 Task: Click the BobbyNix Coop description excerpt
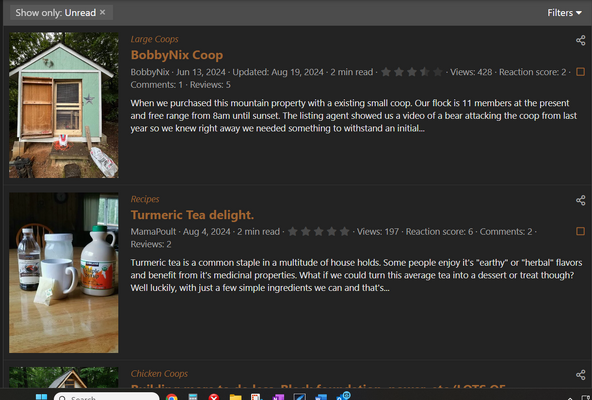(x=354, y=116)
